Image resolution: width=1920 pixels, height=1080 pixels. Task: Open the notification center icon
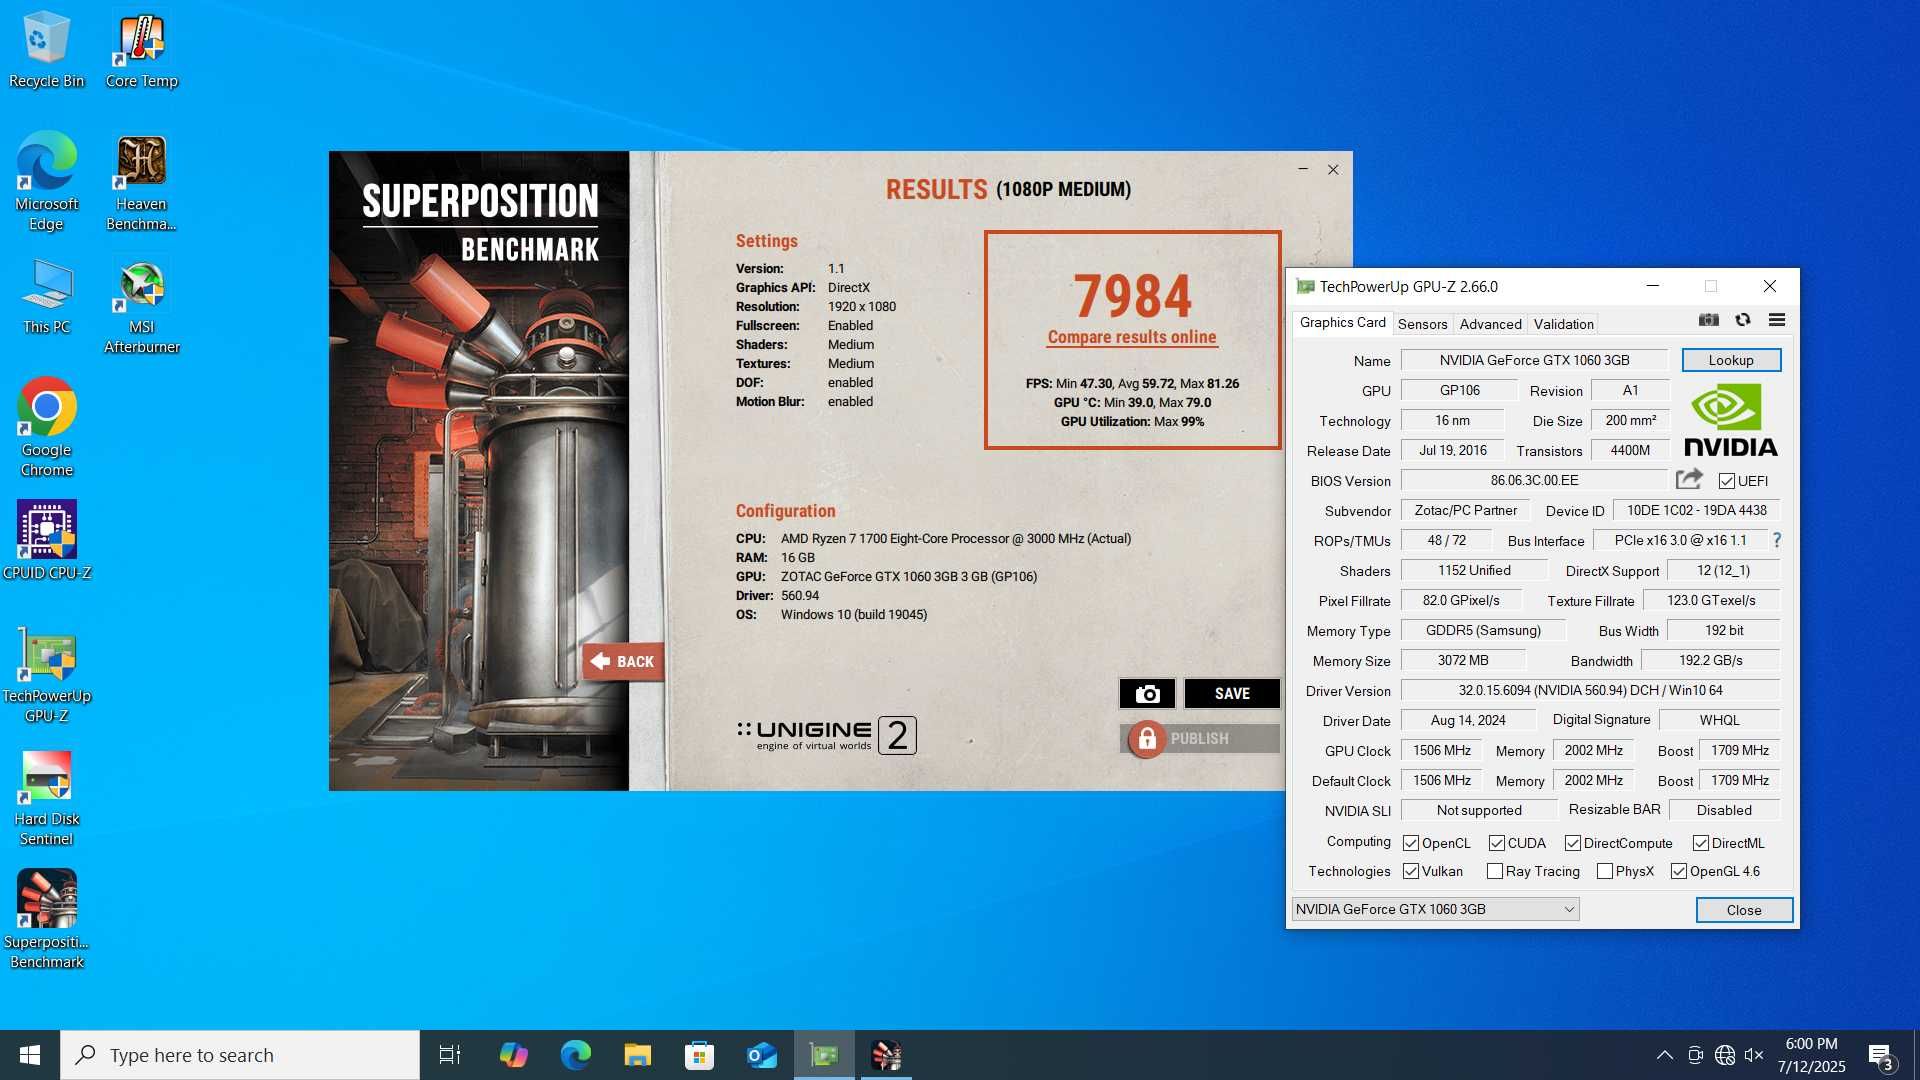[x=1880, y=1056]
